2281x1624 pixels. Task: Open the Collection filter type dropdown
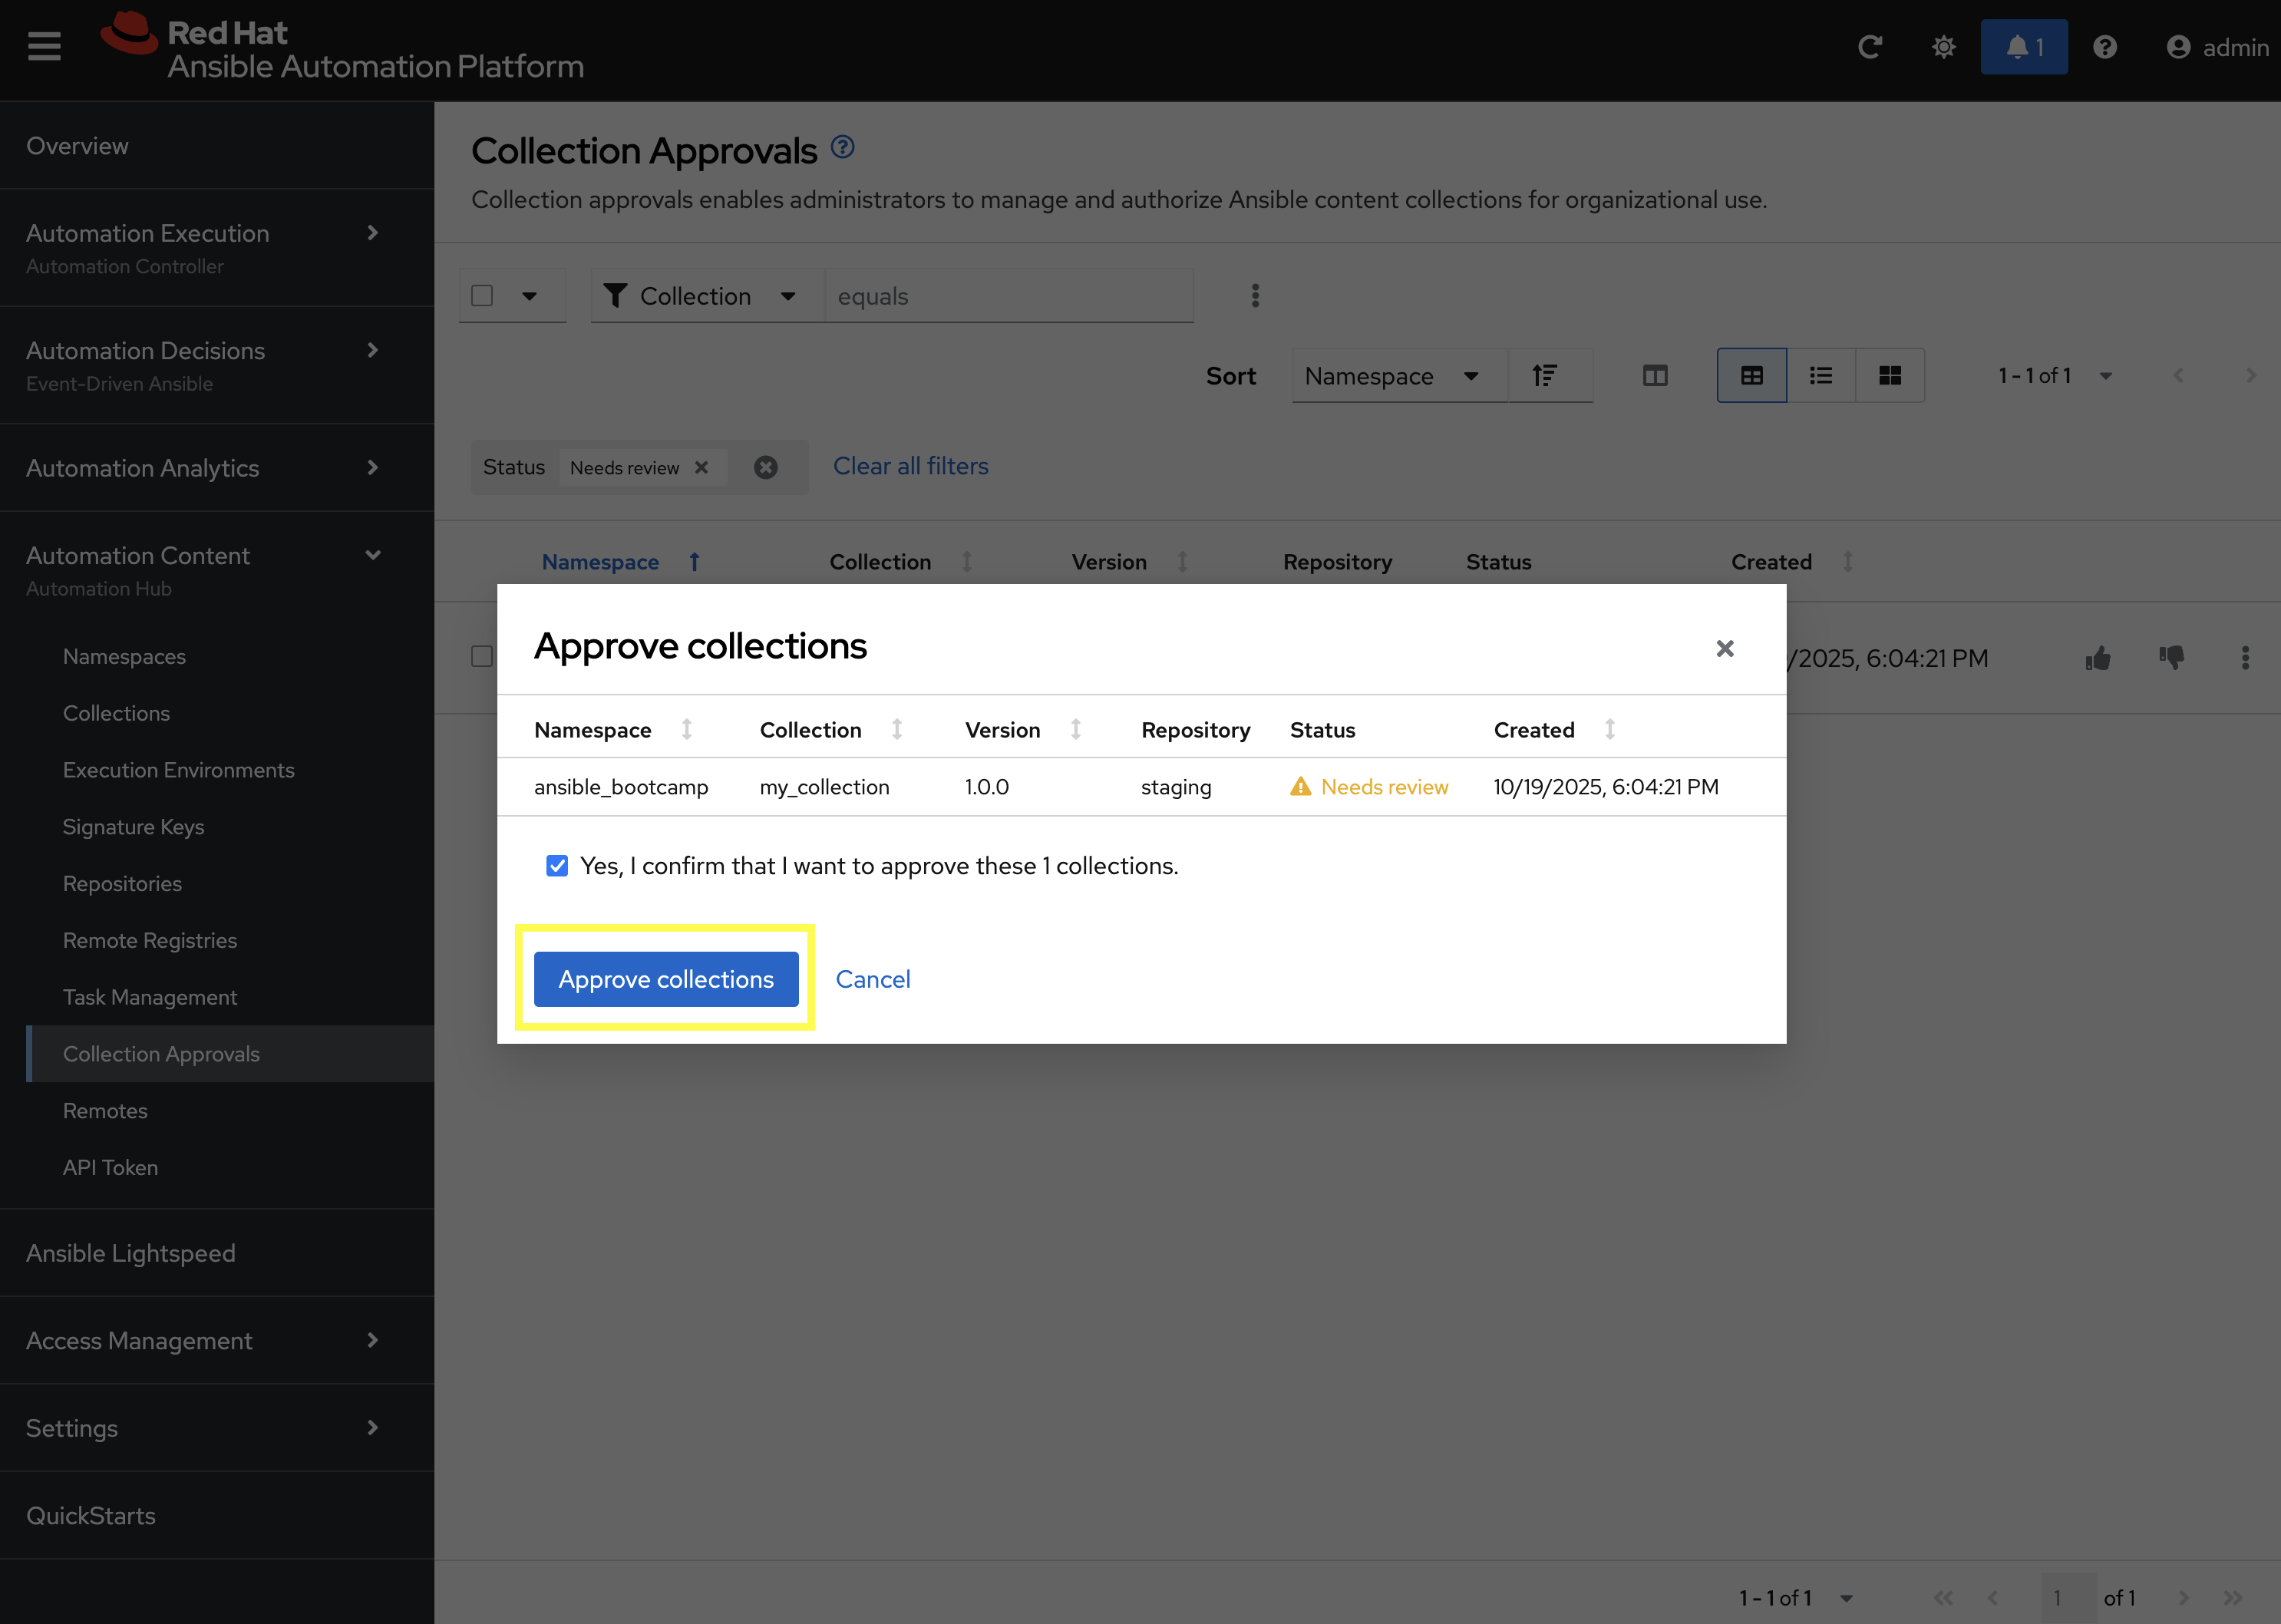point(701,296)
